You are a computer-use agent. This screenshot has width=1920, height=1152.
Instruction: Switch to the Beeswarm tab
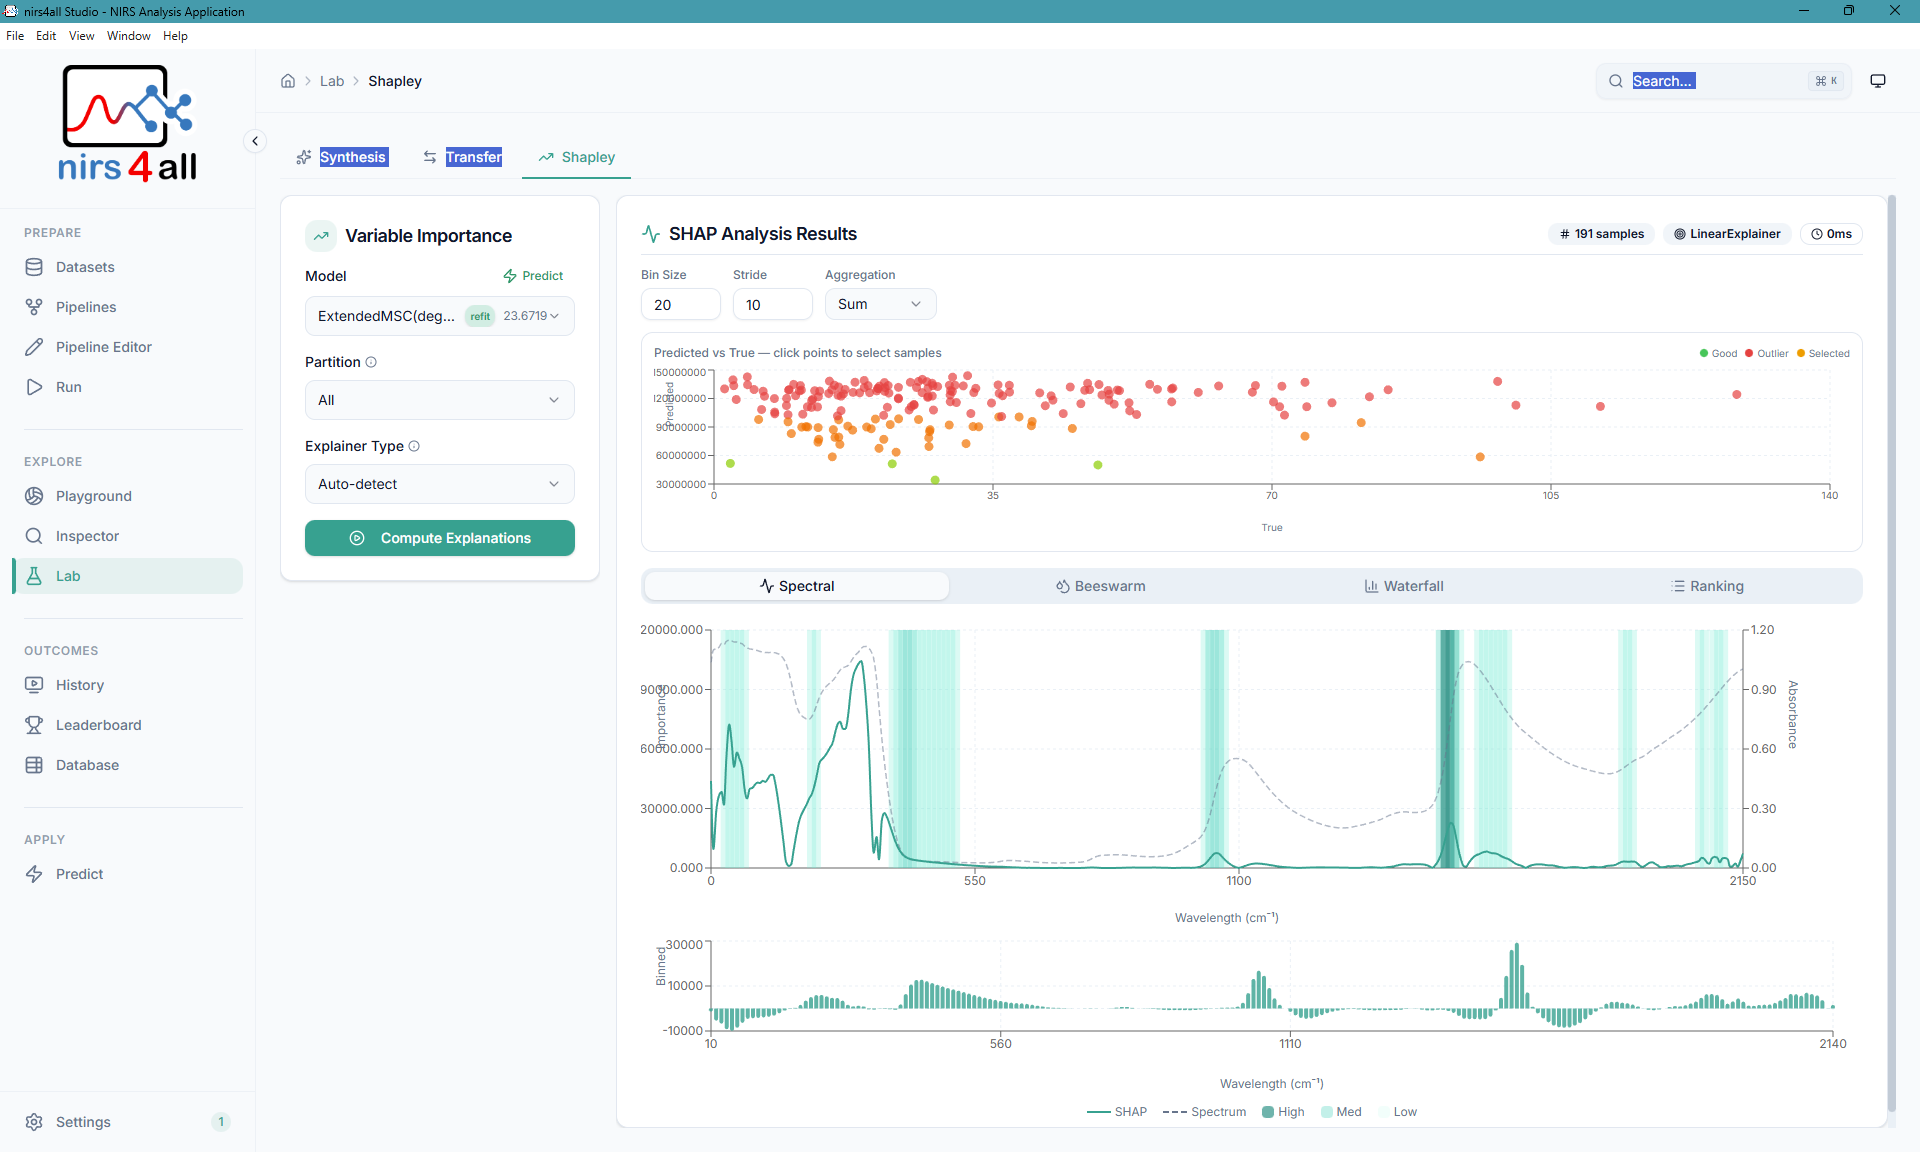1101,586
